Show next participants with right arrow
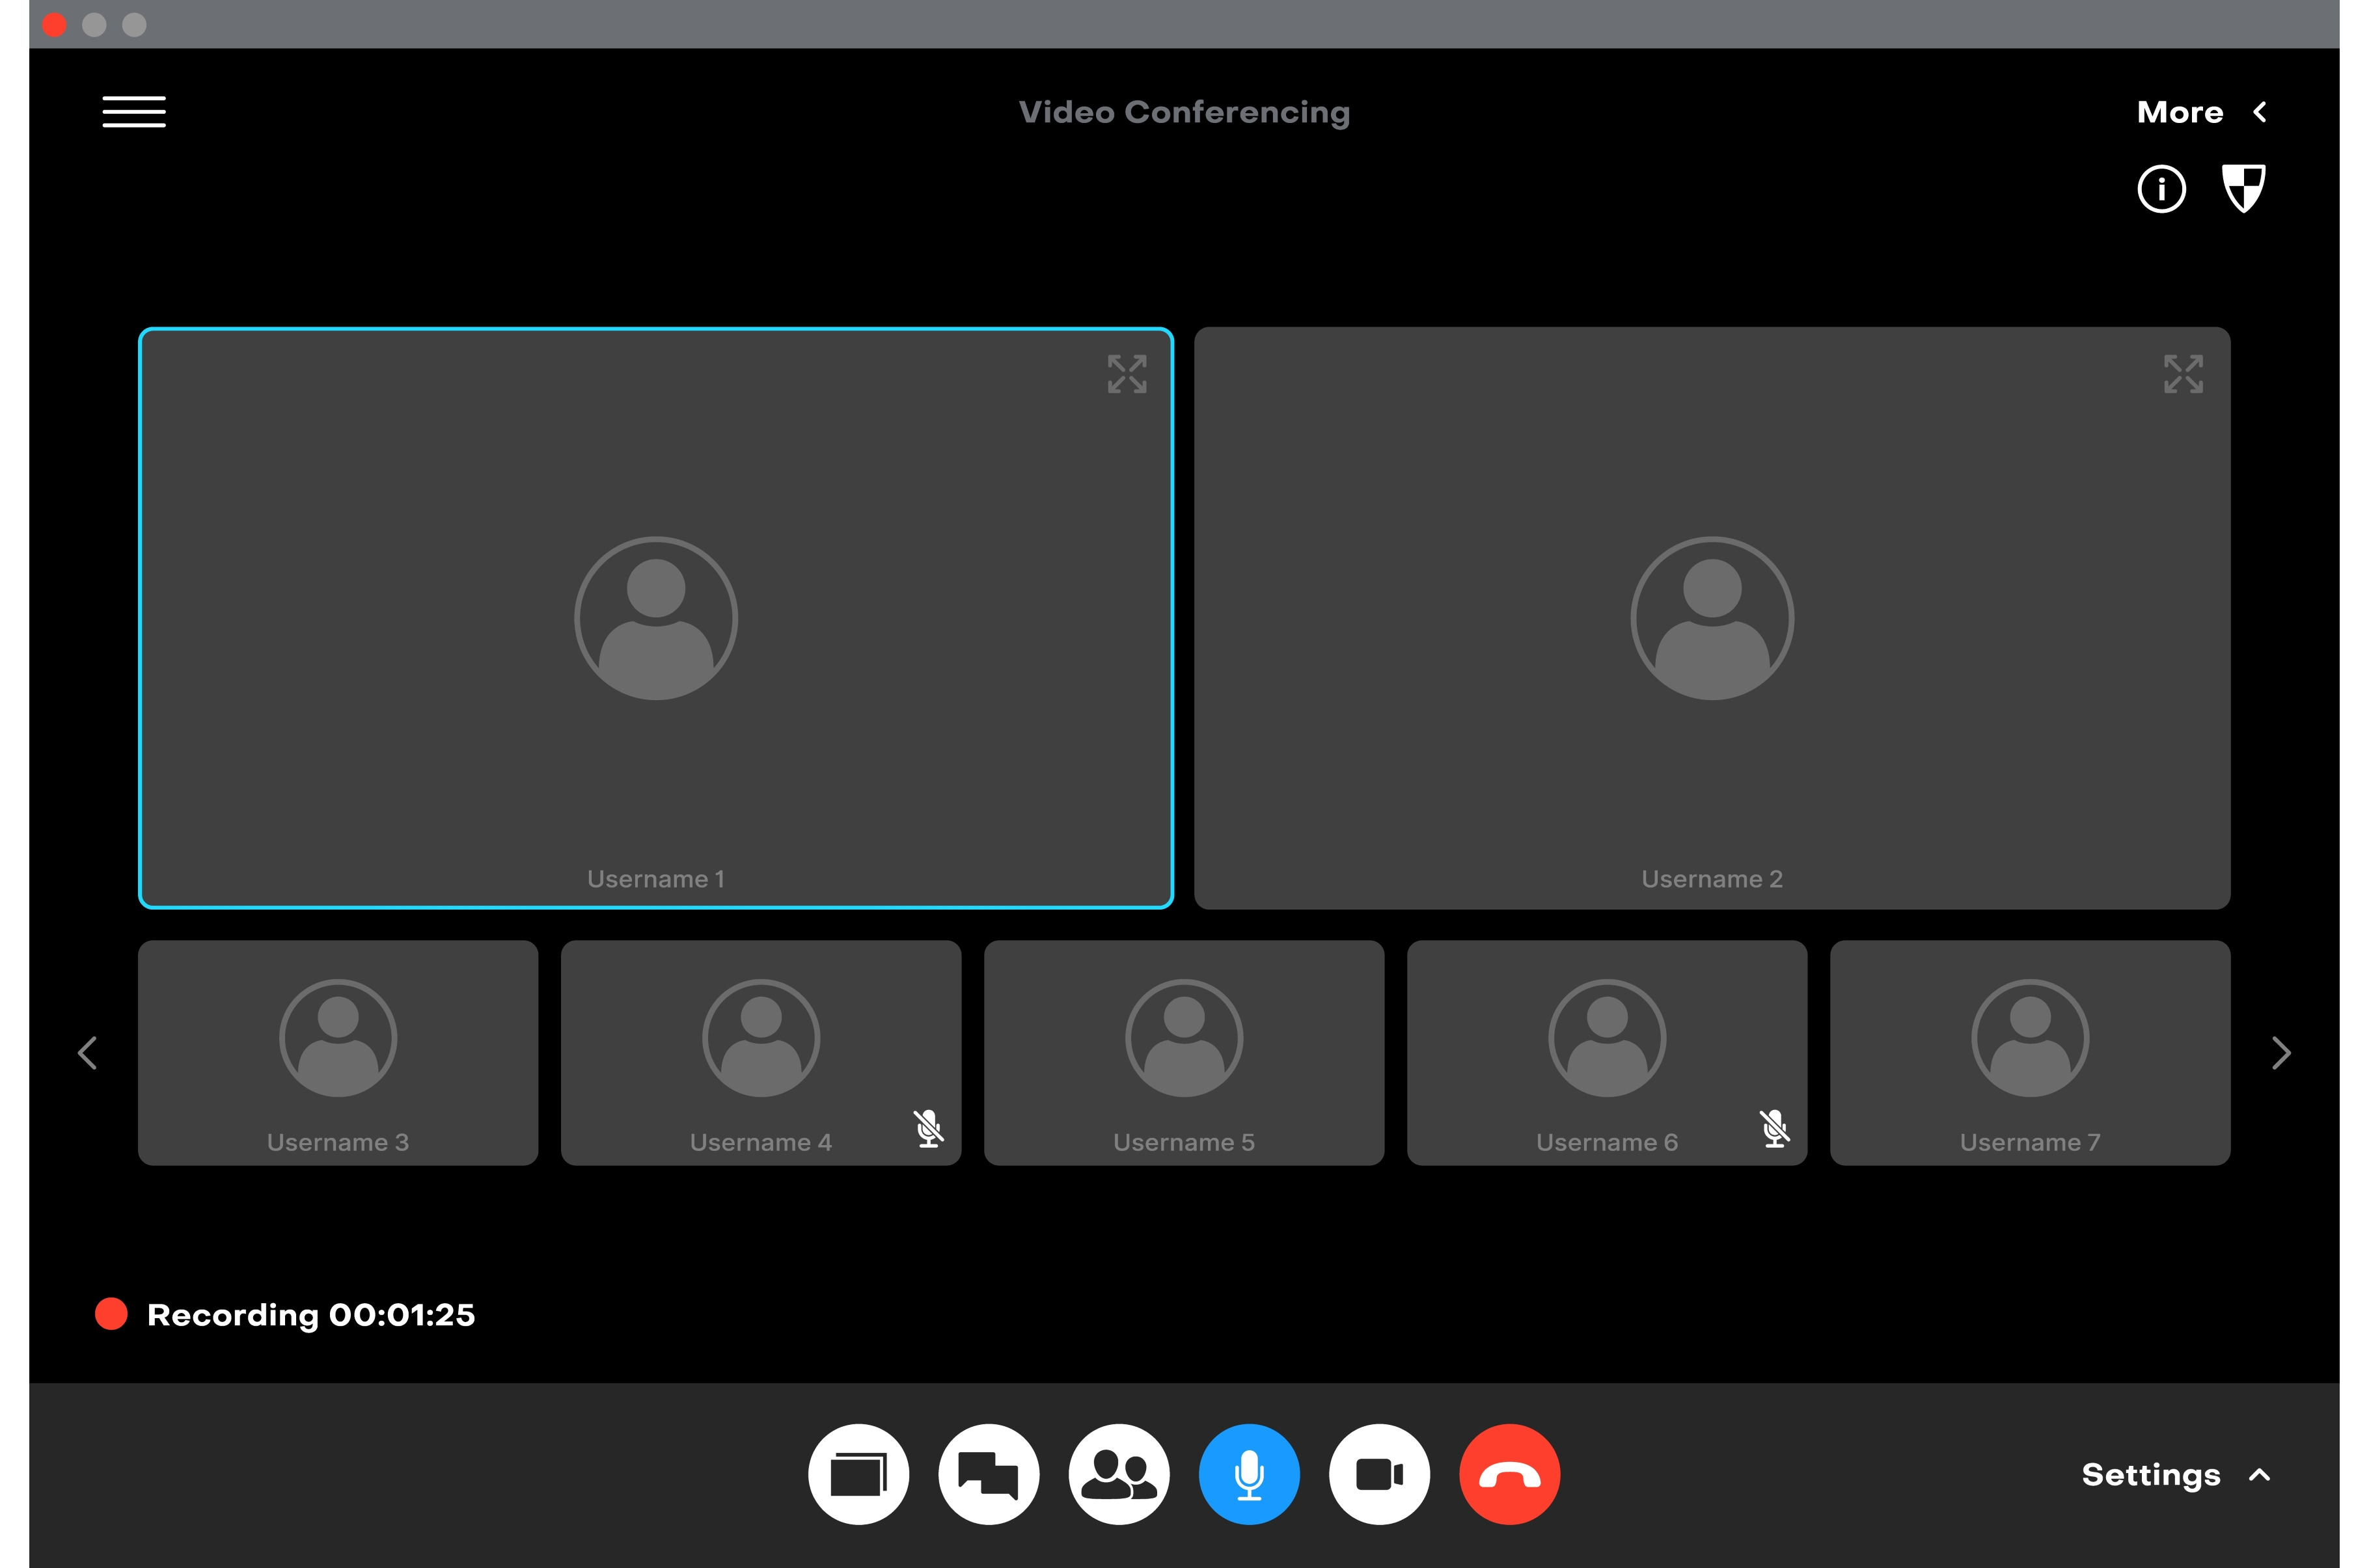The width and height of the screenshot is (2369, 1568). tap(2281, 1052)
